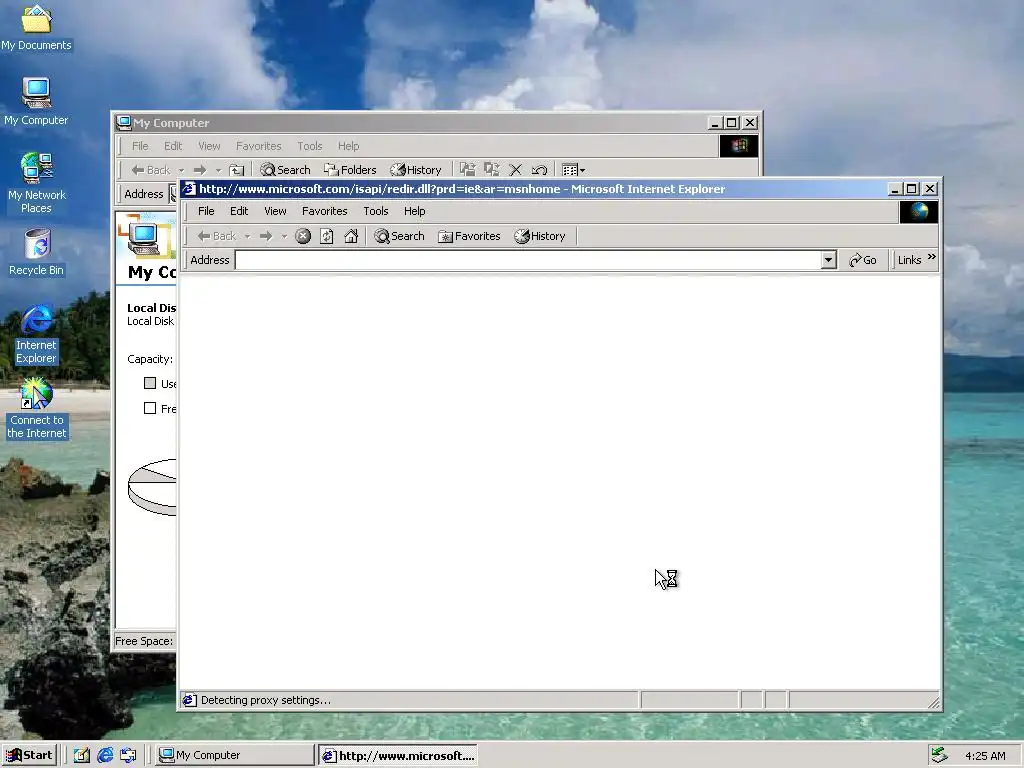Open File menu in My Computer window
The image size is (1024, 768).
140,146
